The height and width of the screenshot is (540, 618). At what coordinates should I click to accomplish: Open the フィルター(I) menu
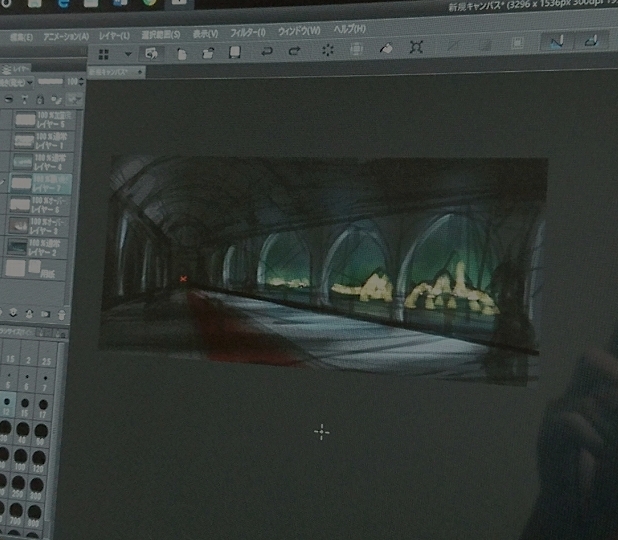click(x=246, y=33)
